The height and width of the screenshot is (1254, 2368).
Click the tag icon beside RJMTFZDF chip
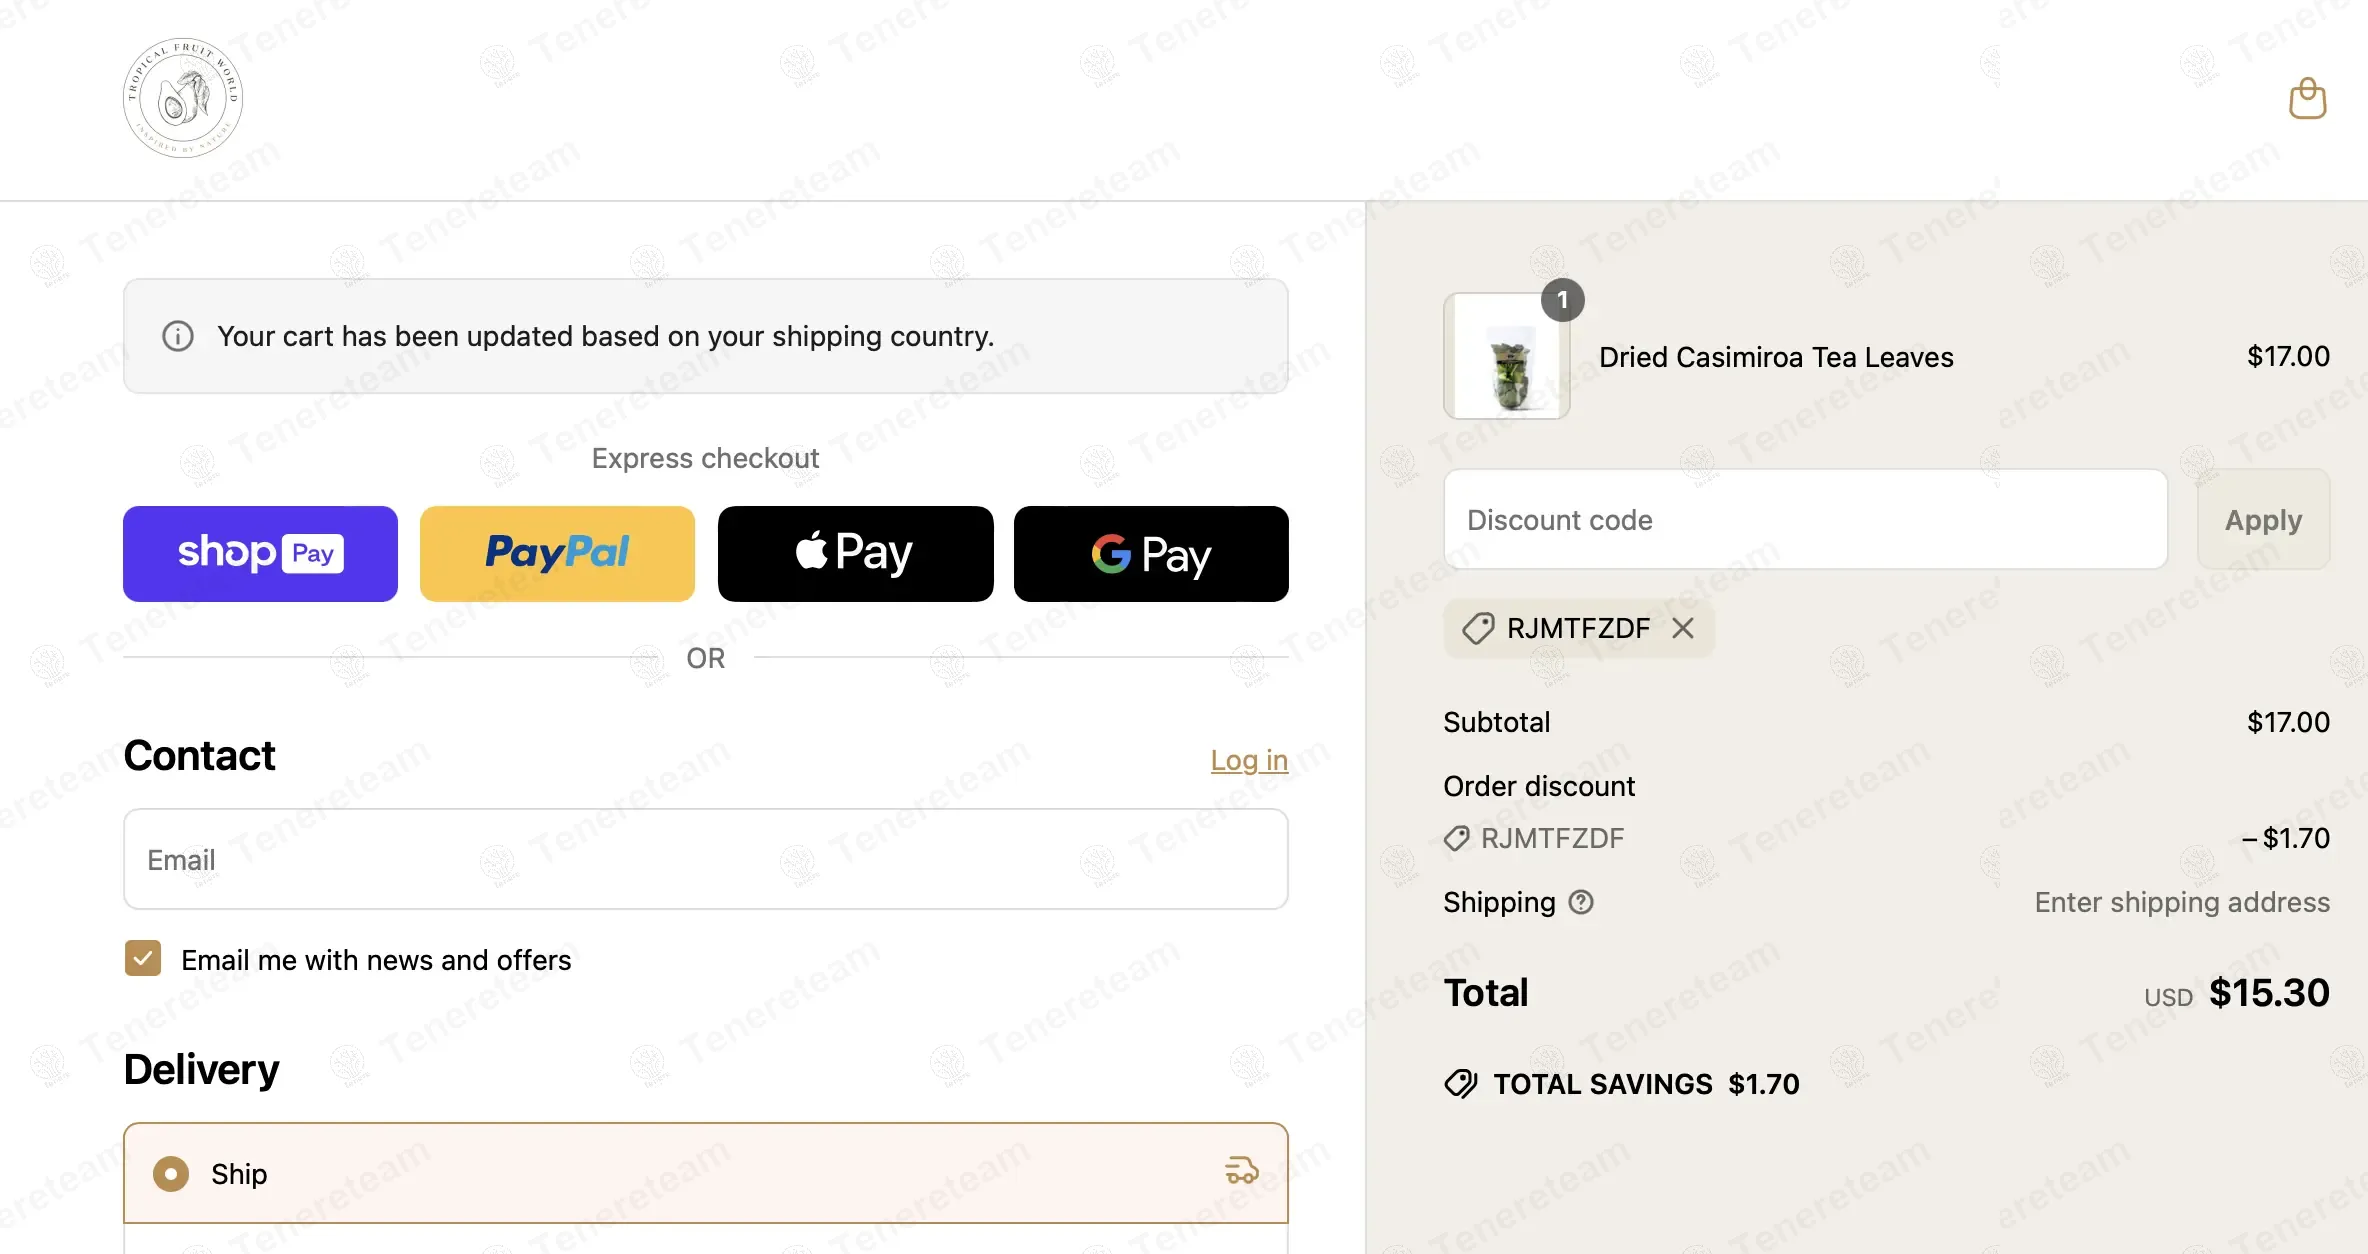pyautogui.click(x=1478, y=628)
